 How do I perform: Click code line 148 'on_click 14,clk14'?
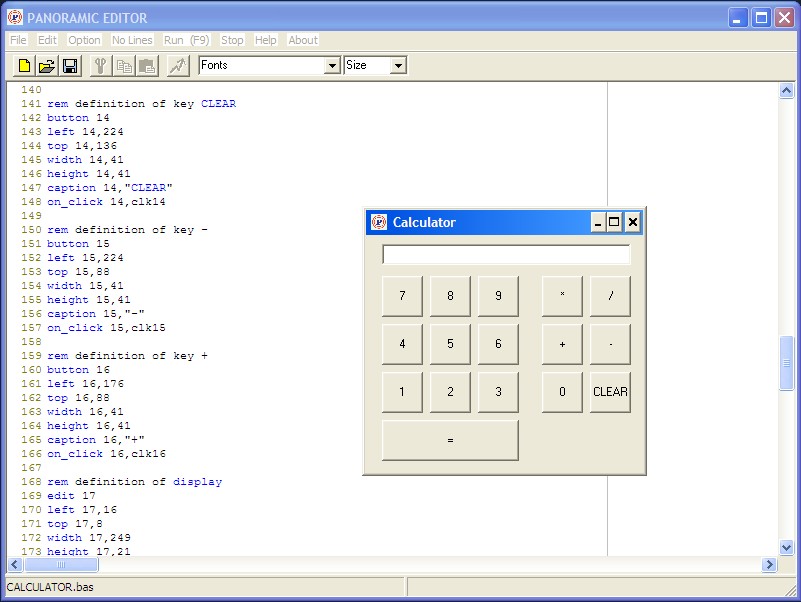tap(106, 202)
